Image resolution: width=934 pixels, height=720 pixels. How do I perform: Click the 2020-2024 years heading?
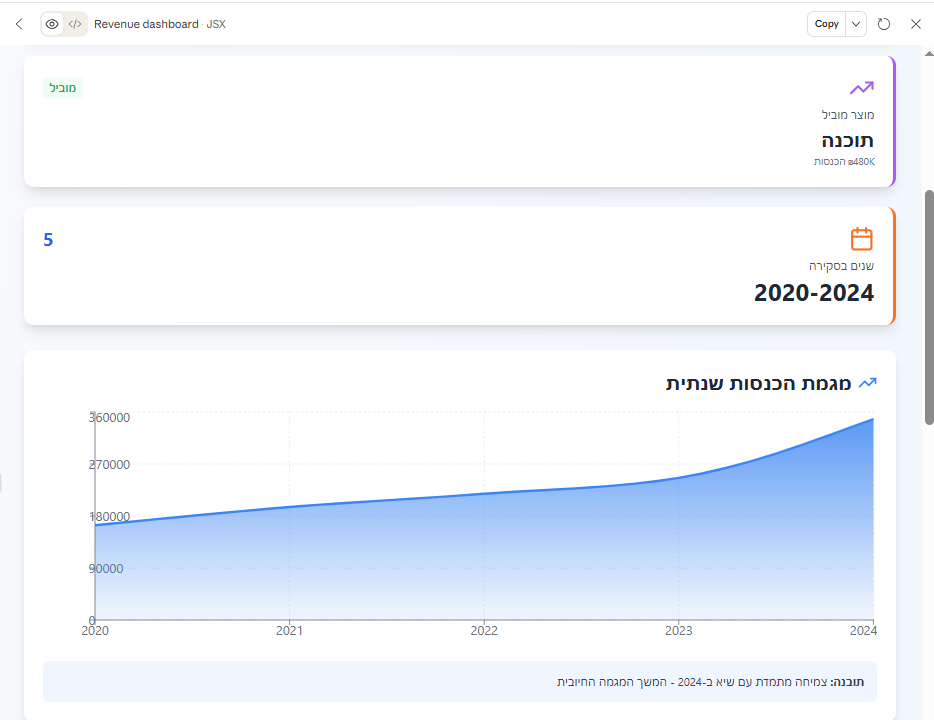(x=813, y=293)
